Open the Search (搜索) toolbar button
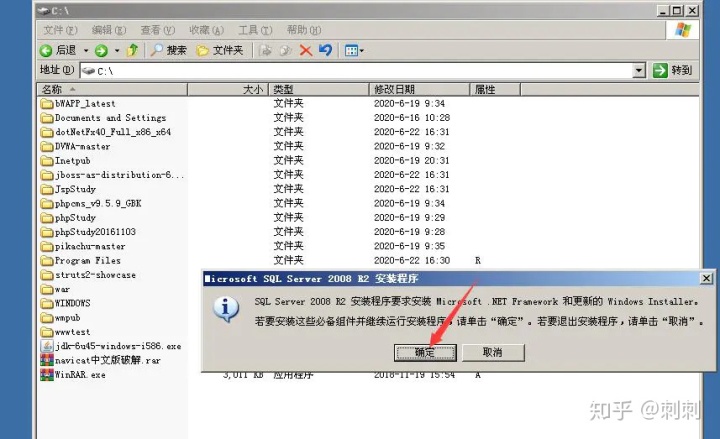This screenshot has width=720, height=439. (x=169, y=50)
